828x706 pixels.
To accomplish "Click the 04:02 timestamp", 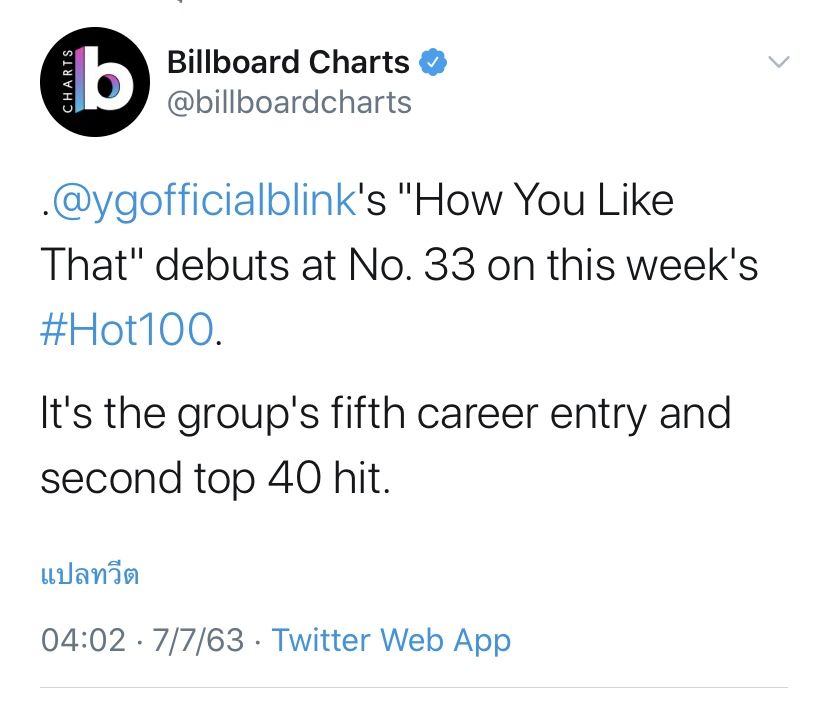I will click(x=83, y=640).
